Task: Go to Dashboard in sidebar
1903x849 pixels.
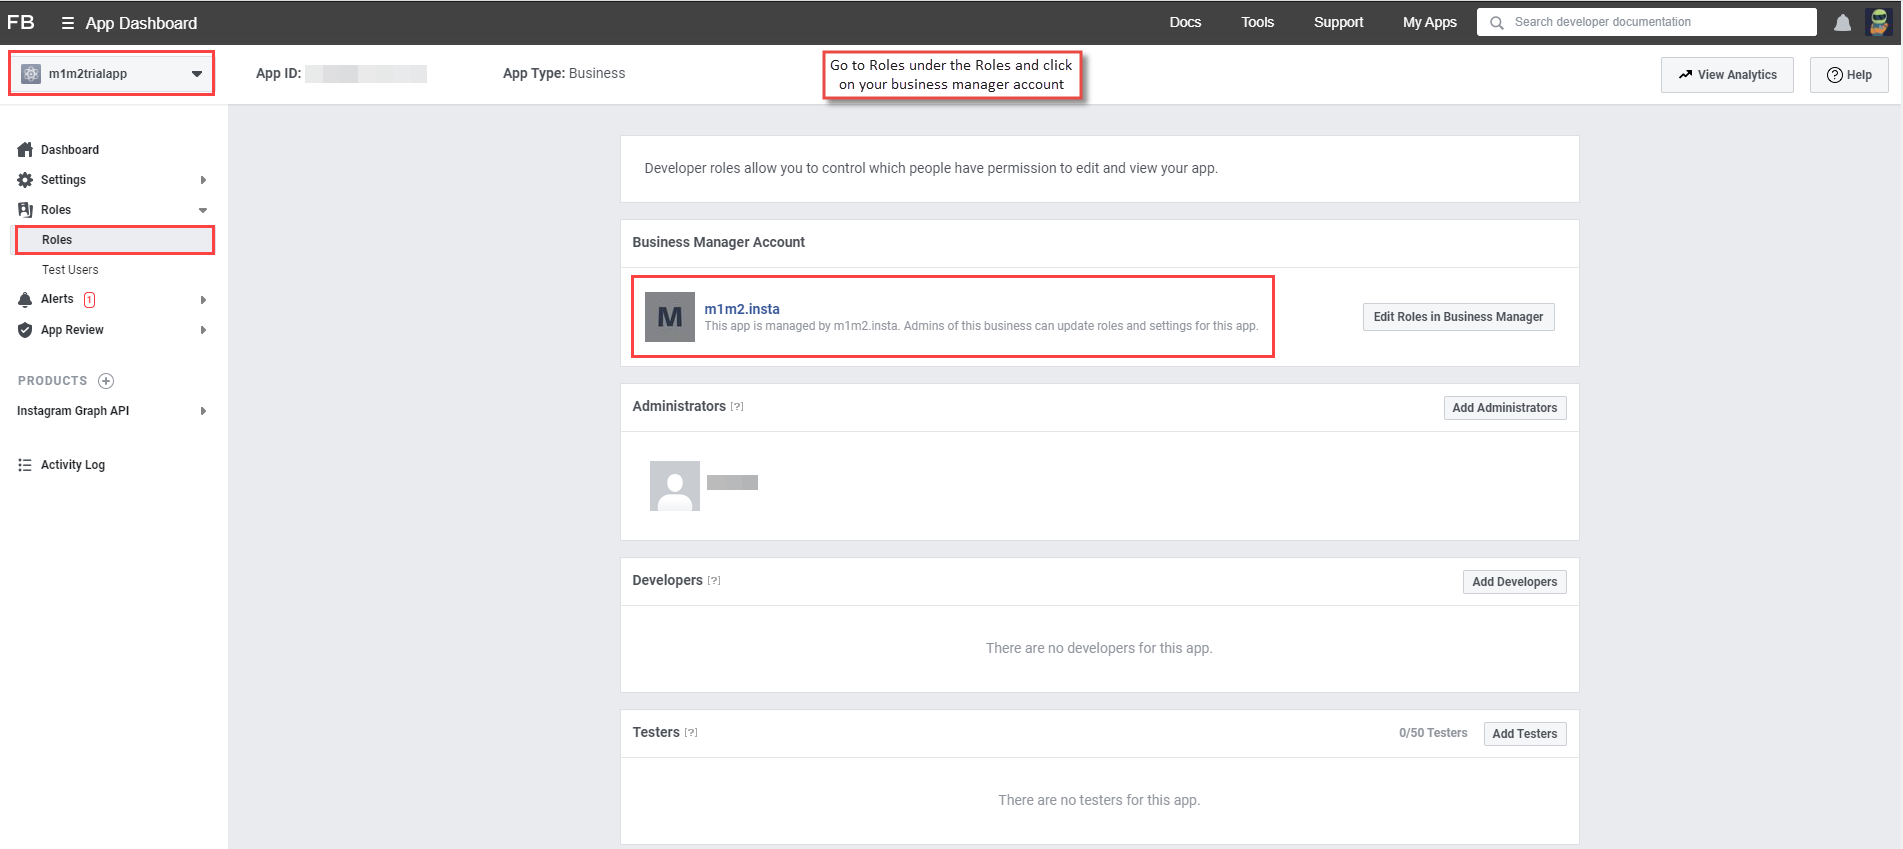Action: click(x=70, y=150)
